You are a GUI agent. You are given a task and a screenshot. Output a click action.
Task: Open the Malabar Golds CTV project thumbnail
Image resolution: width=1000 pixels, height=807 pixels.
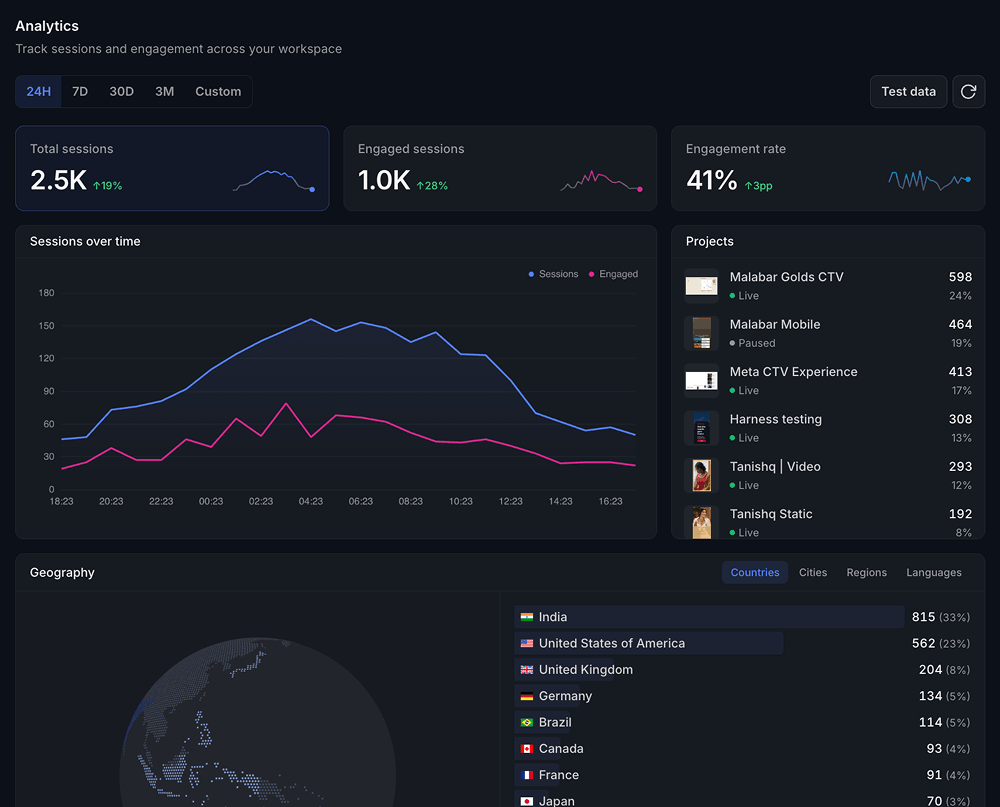click(x=702, y=286)
